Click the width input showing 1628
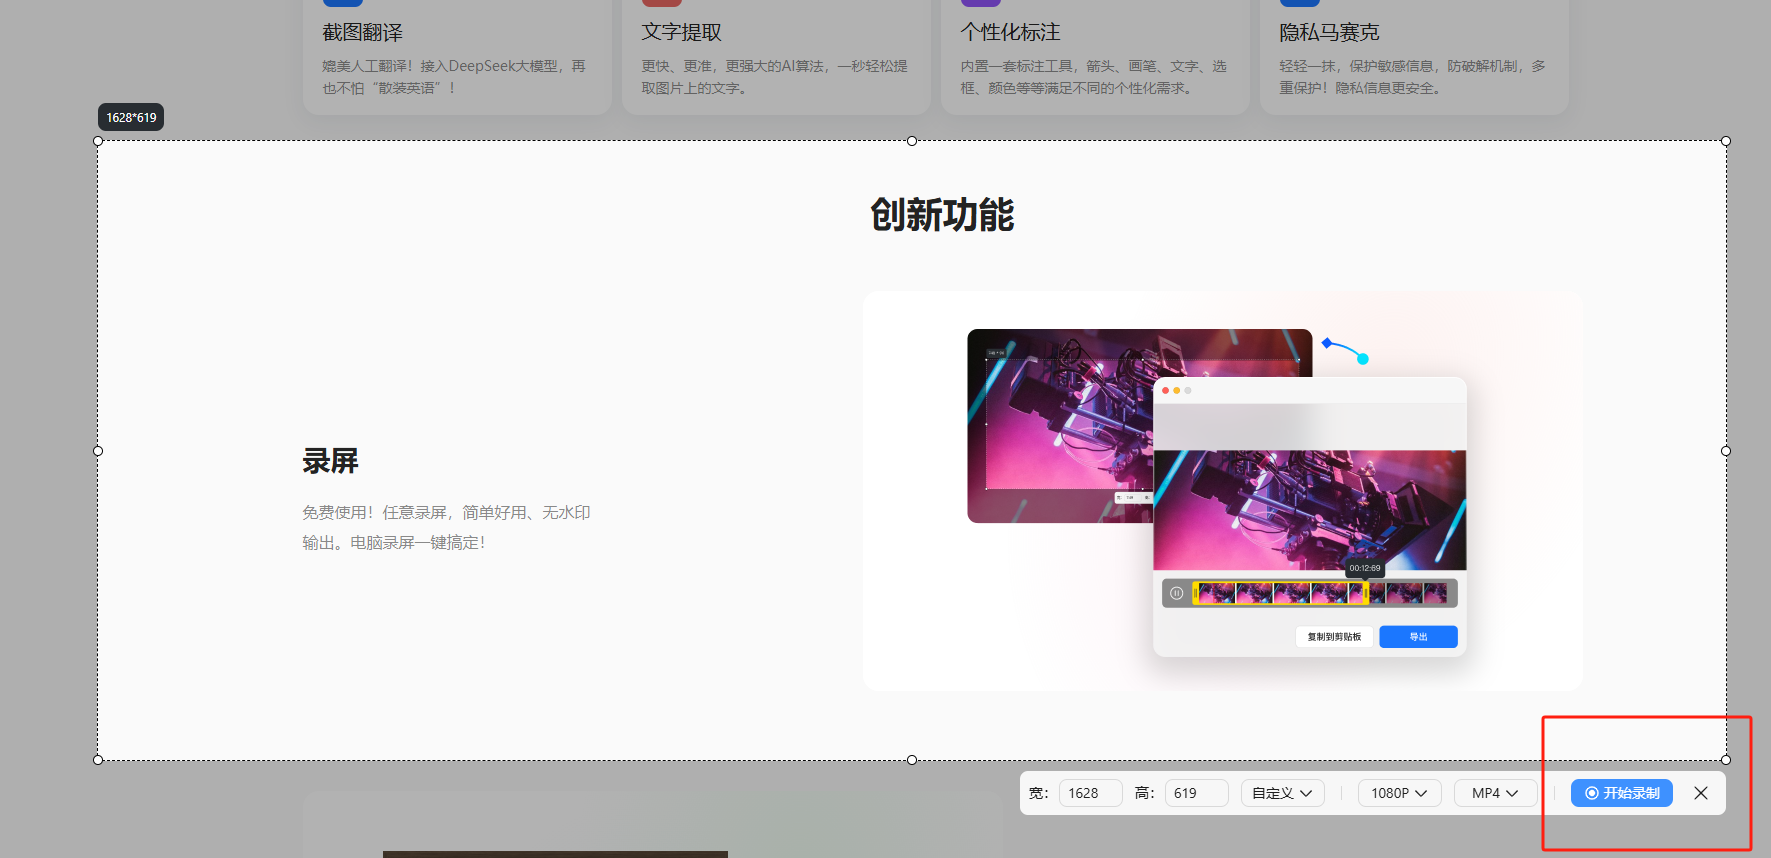Viewport: 1771px width, 858px height. point(1090,793)
